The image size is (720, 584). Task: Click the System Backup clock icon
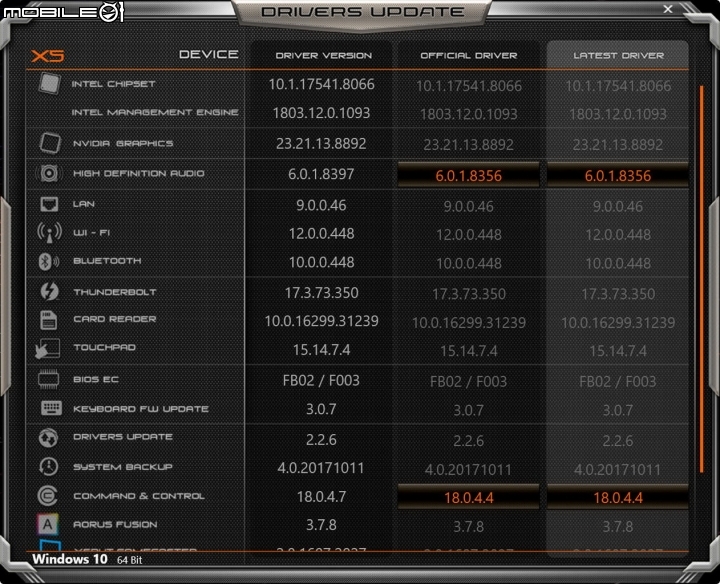coord(48,466)
